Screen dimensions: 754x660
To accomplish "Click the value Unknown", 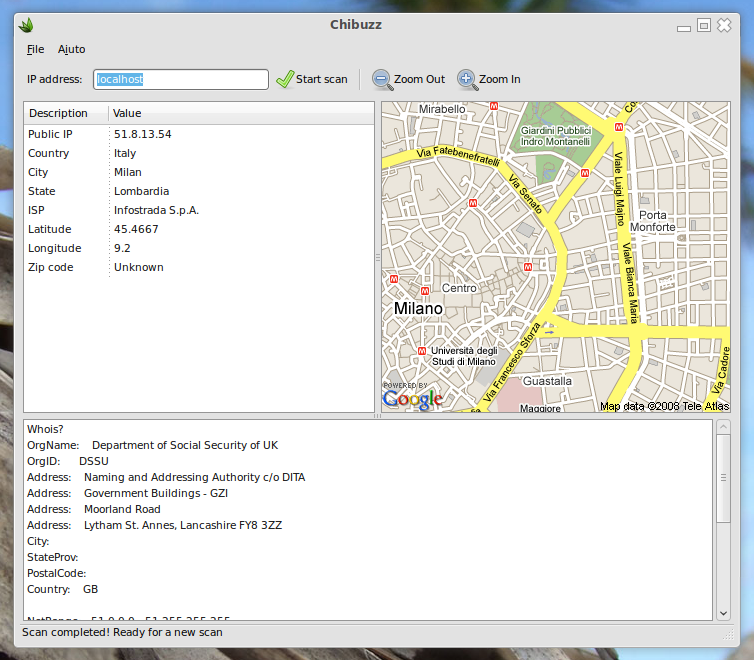I will tap(138, 267).
